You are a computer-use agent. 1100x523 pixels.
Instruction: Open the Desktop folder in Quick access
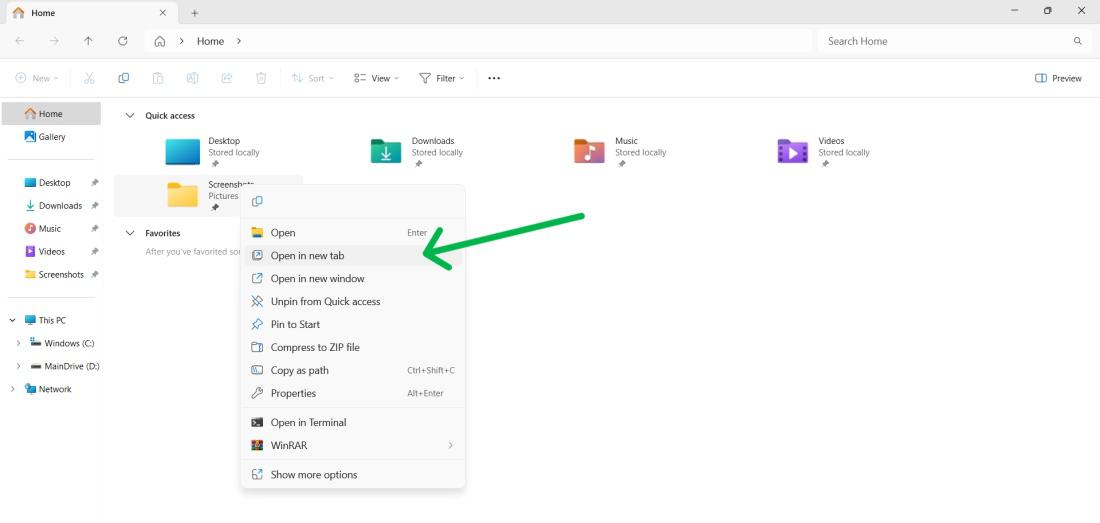pos(214,151)
